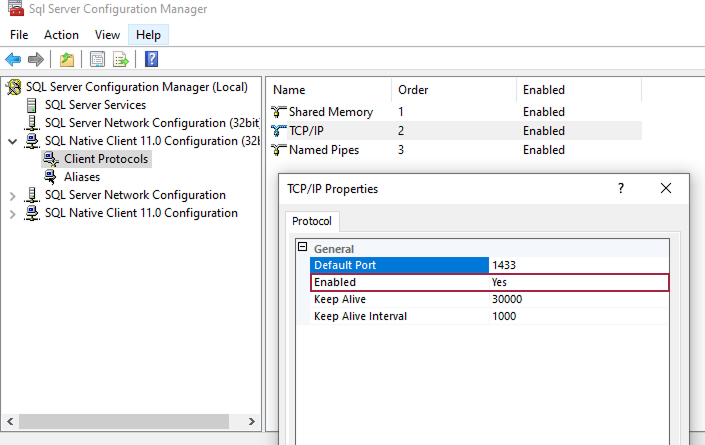Click the Up one level folder icon
This screenshot has width=705, height=445.
coord(66,59)
